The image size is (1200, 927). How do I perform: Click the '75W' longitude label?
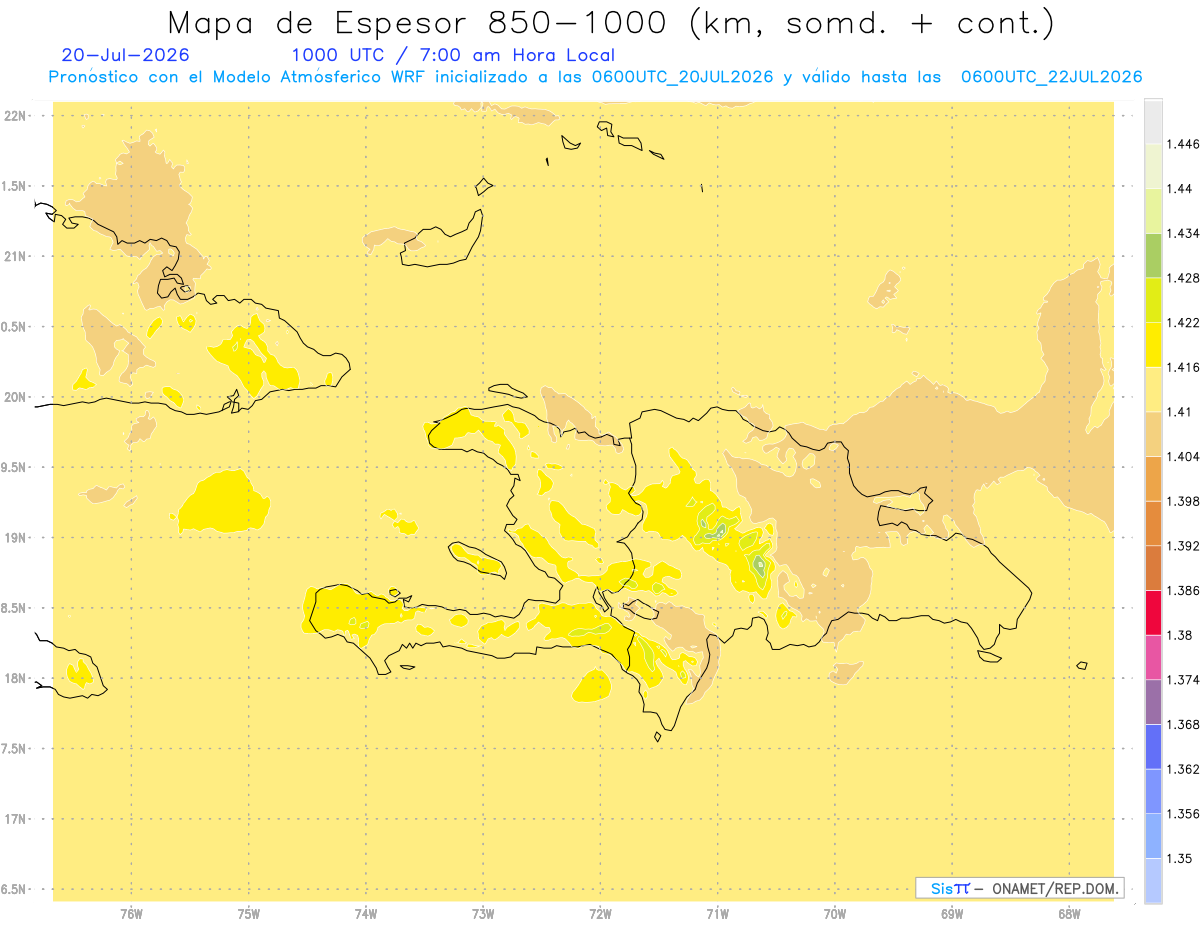click(249, 914)
